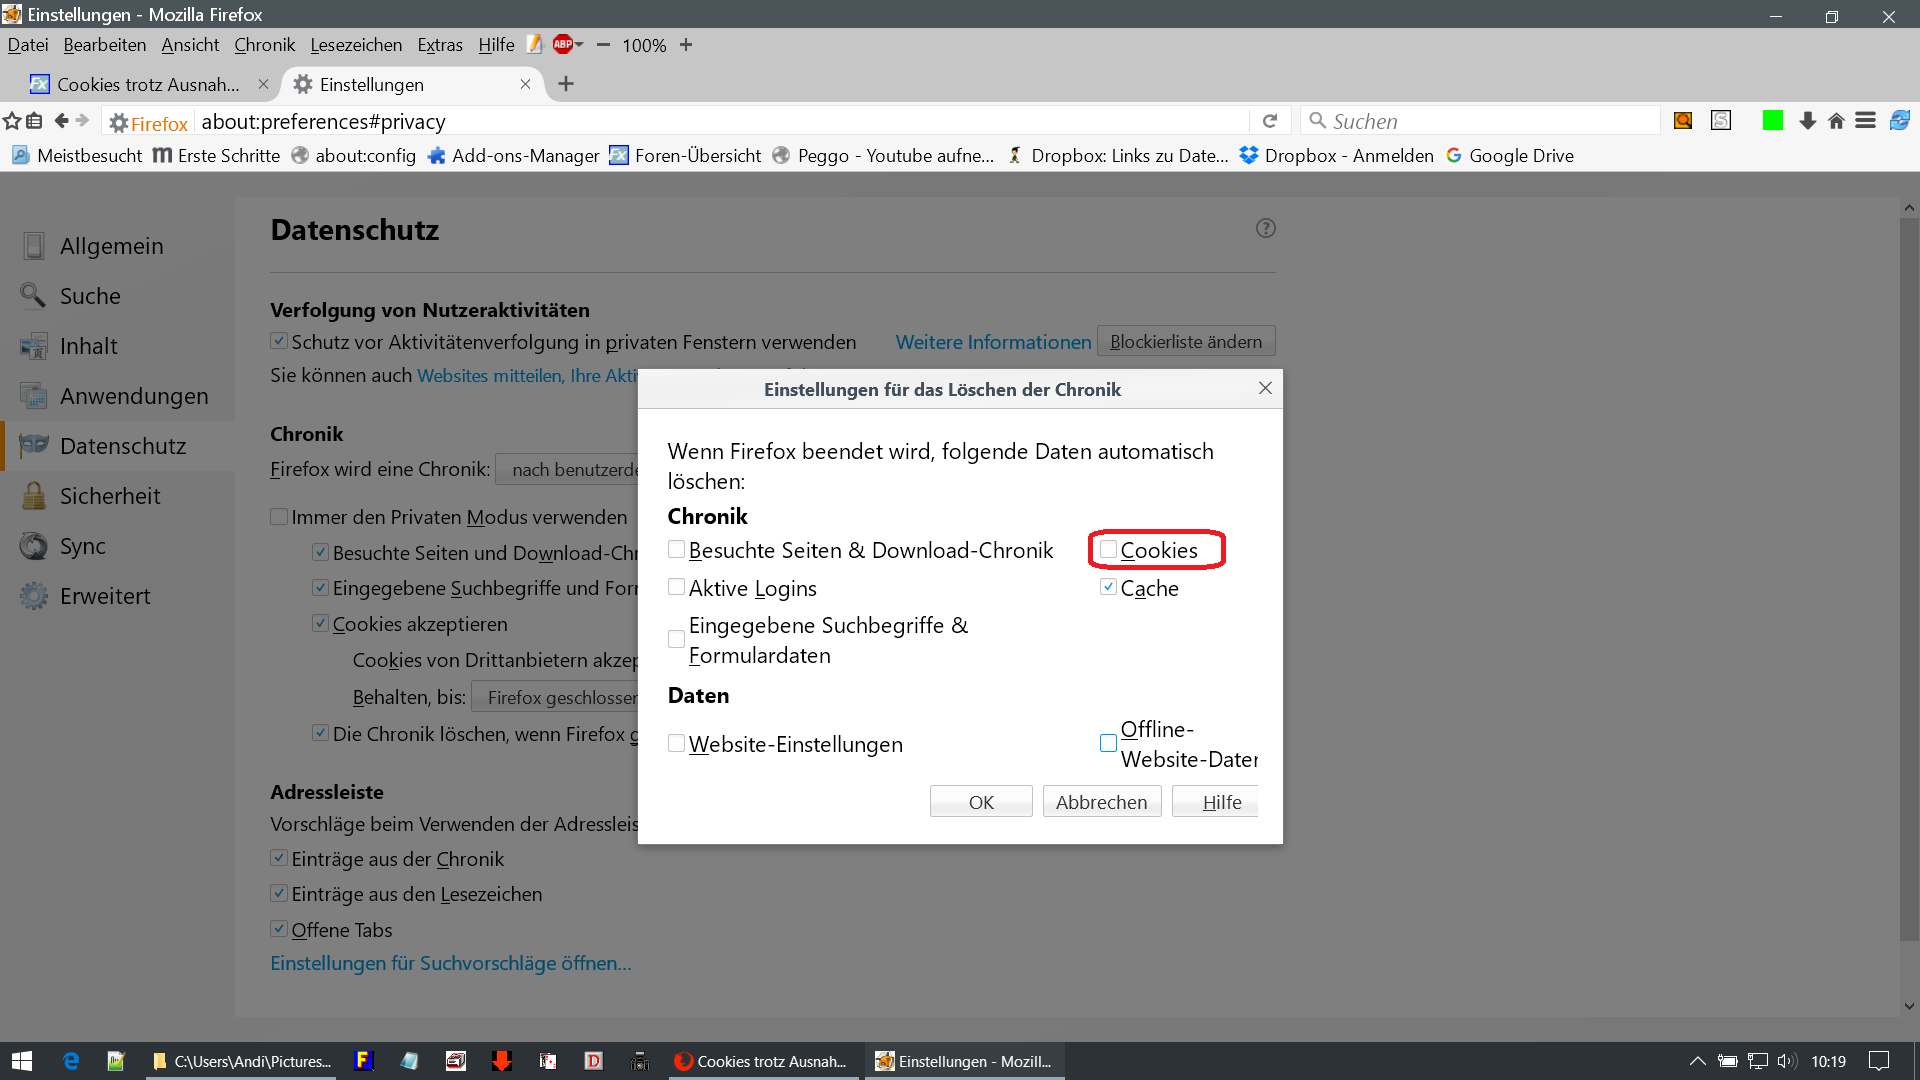Click the Home toolbar icon
This screenshot has height=1080, width=1920.
pos(1836,121)
